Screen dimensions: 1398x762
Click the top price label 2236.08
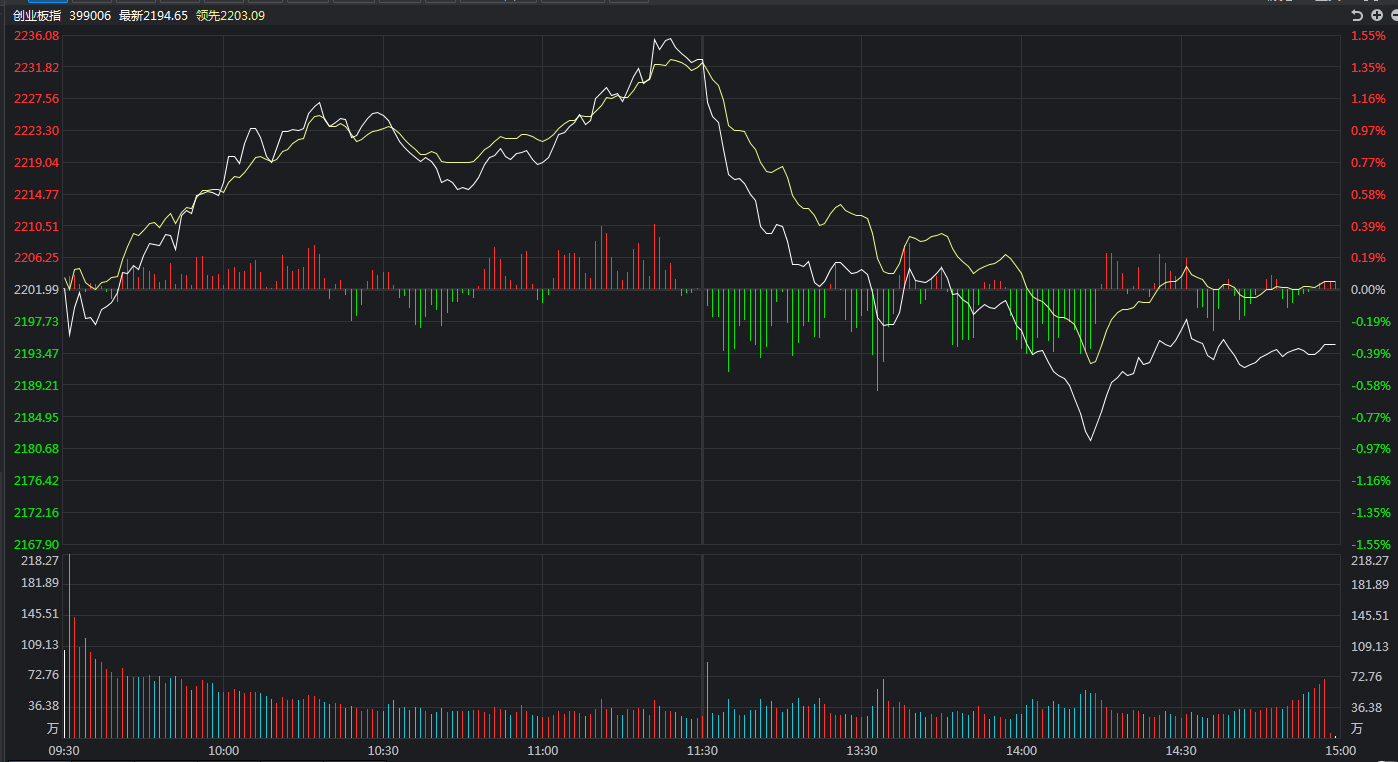(37, 36)
